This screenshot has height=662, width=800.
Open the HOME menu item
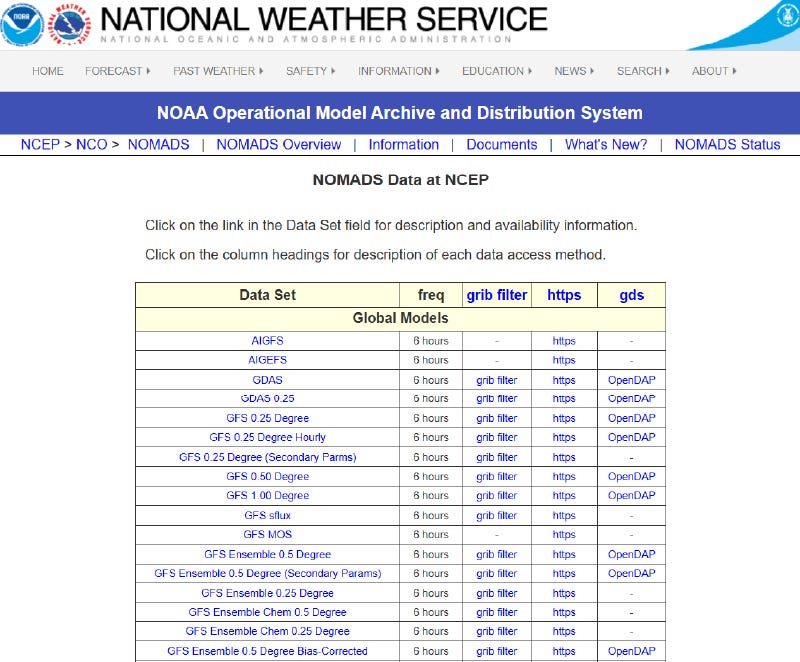point(47,71)
